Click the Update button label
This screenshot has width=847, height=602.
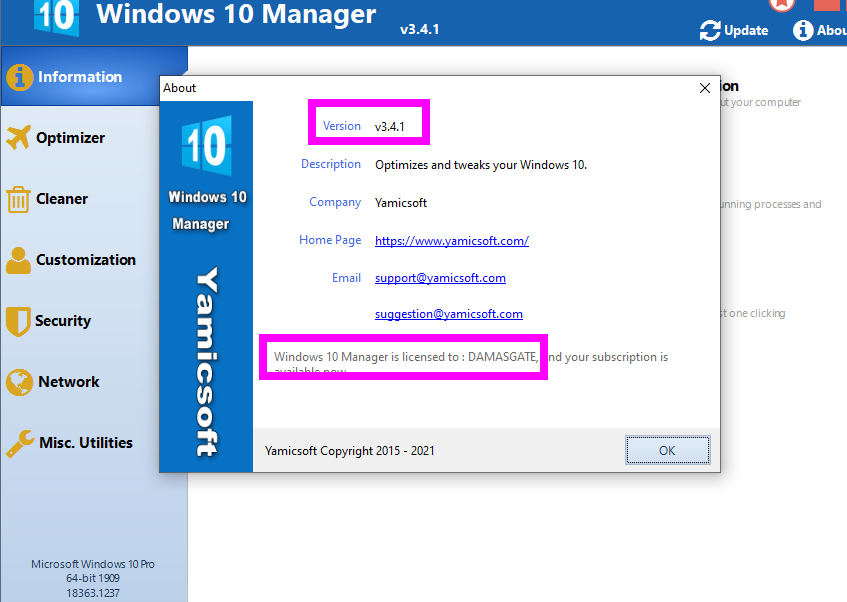point(746,30)
